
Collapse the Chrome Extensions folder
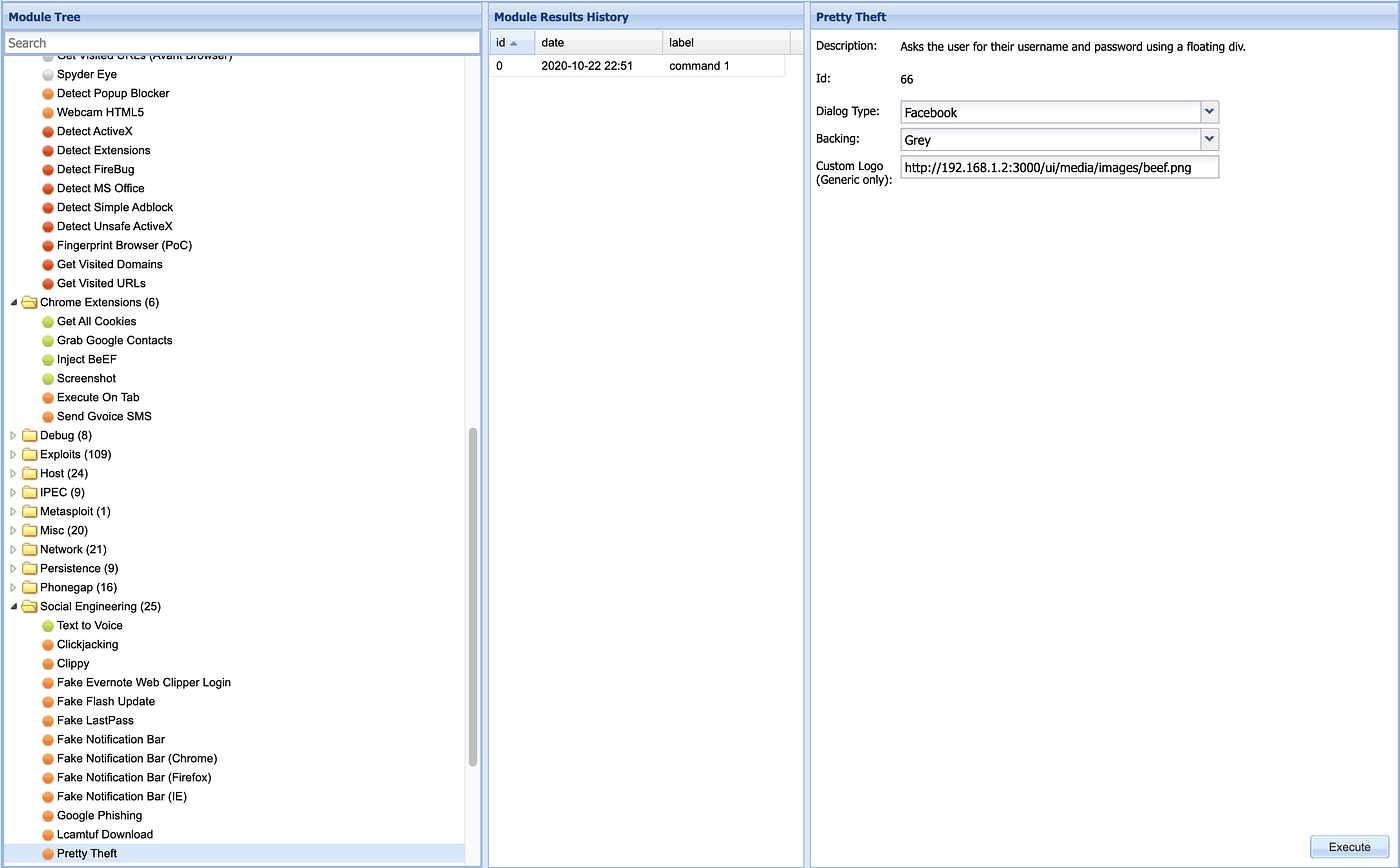tap(14, 302)
